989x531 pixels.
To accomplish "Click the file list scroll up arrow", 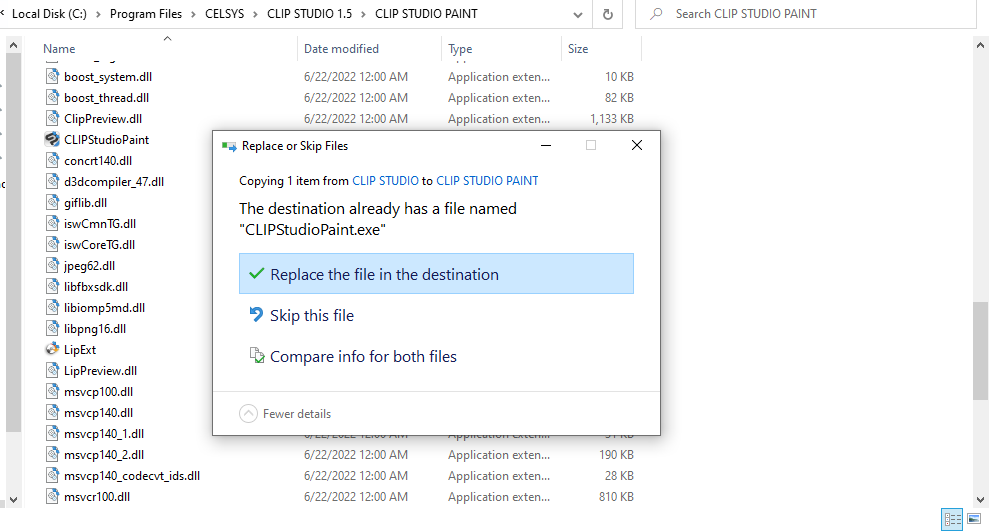I will point(980,45).
